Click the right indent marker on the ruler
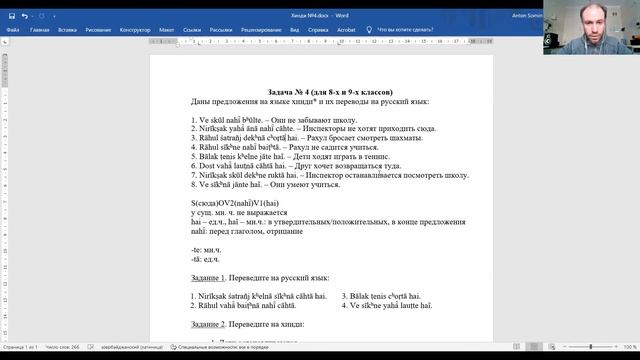640x360 pixels. pyautogui.click(x=469, y=44)
